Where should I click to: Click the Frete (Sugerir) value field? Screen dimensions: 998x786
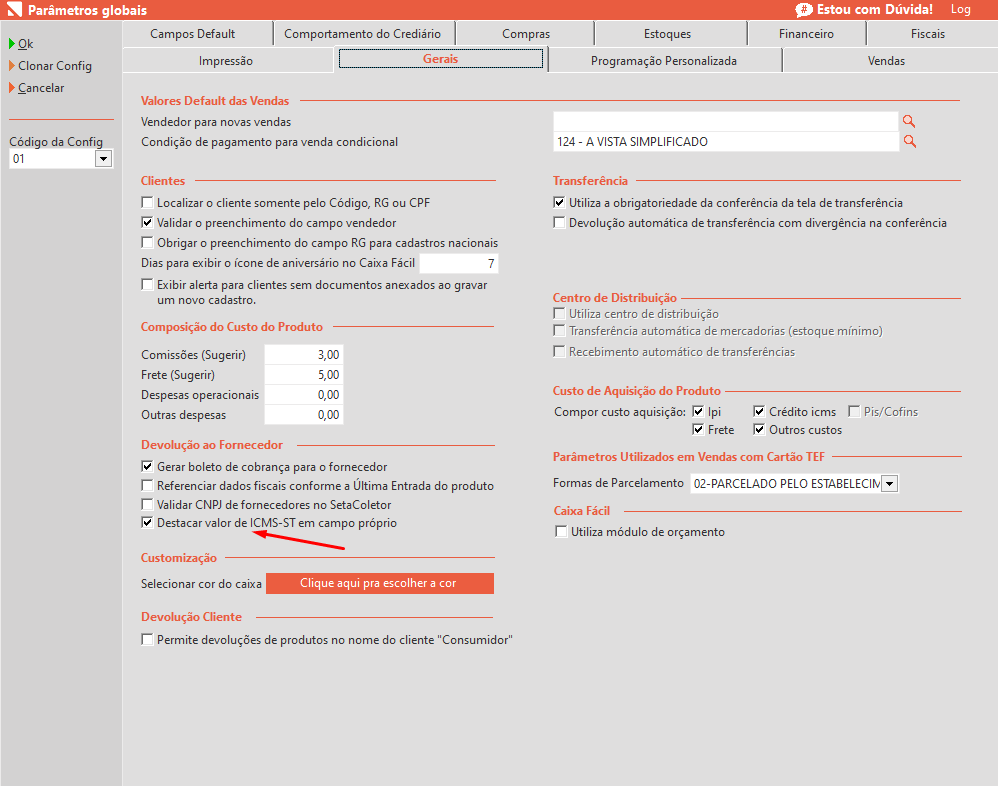[304, 374]
